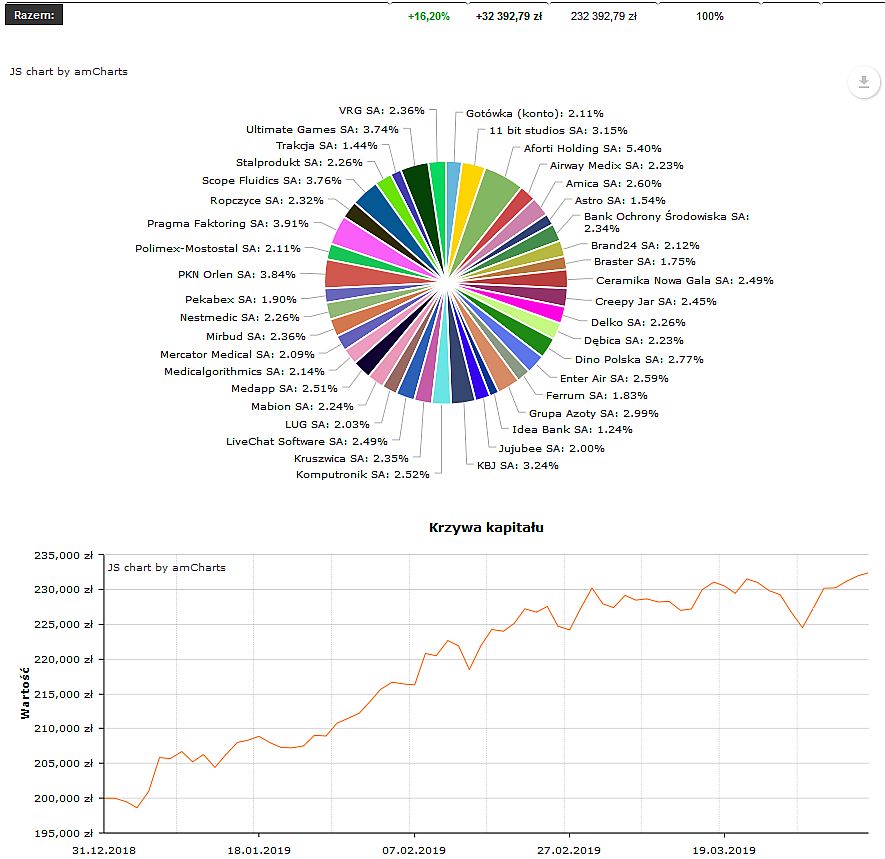Select the 'Stalprodukt SA: 2.26%' label
This screenshot has width=885, height=859.
(299, 163)
